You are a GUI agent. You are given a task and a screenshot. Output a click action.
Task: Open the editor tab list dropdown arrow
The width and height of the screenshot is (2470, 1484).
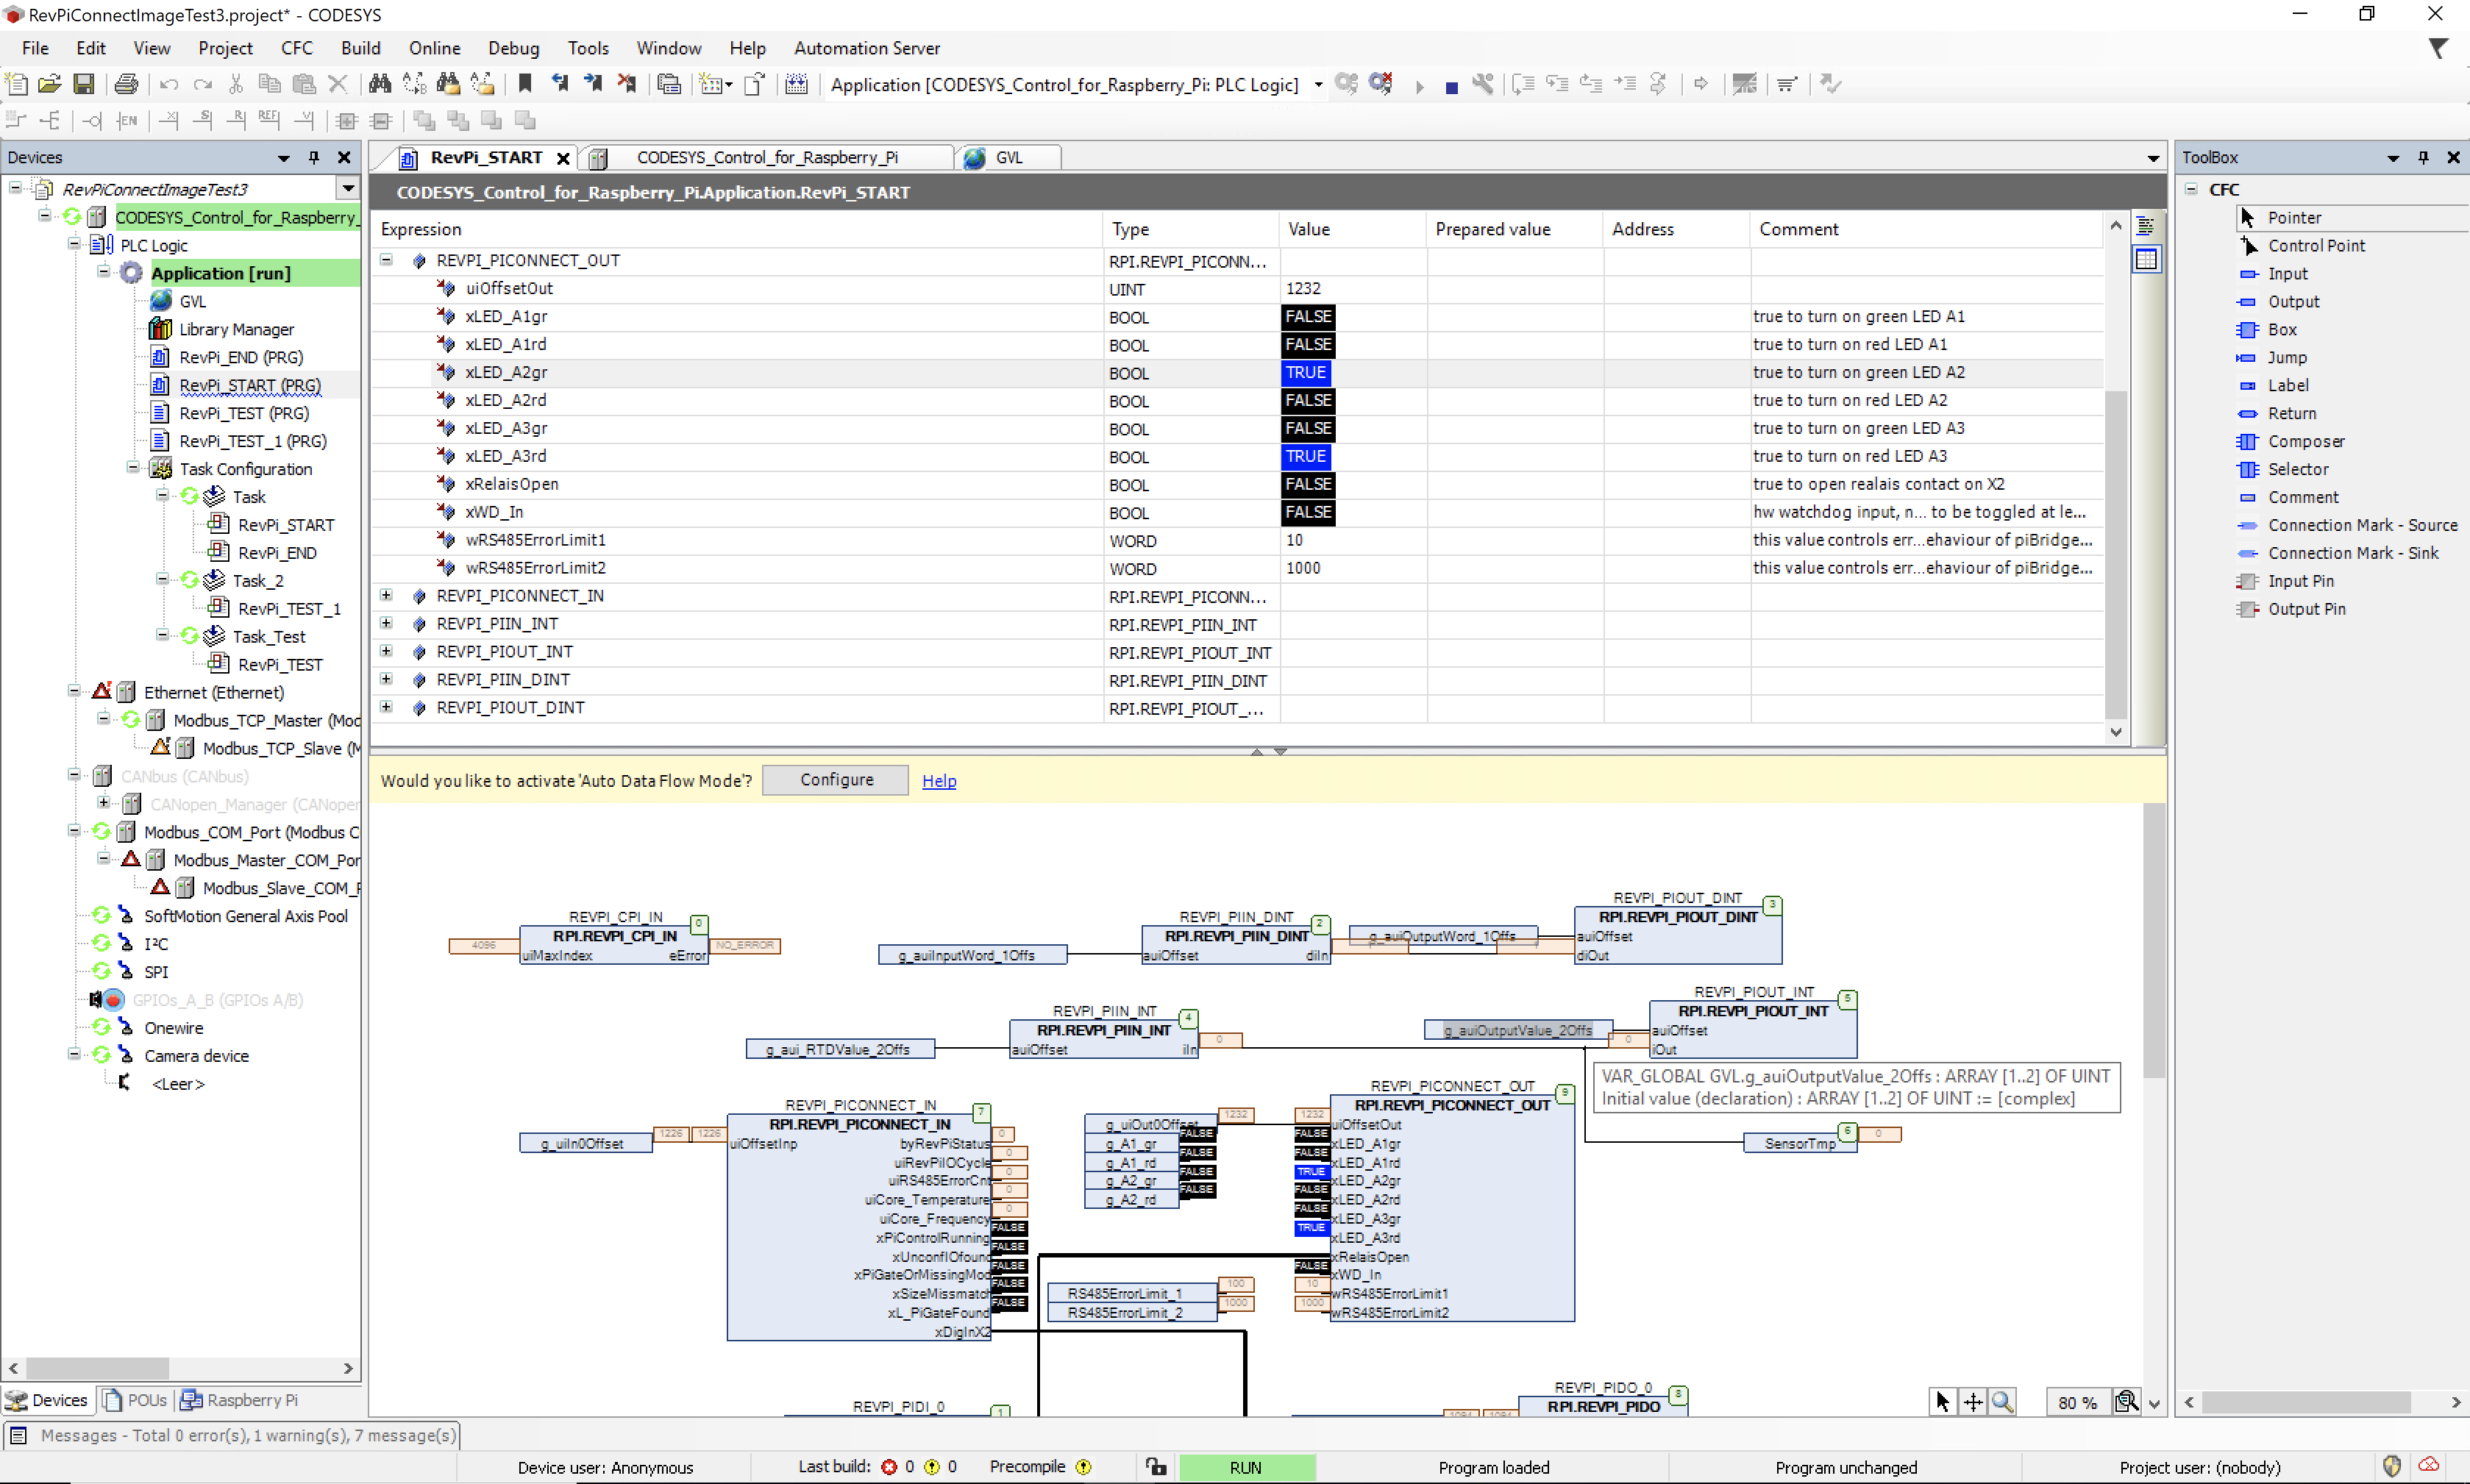[x=2152, y=158]
